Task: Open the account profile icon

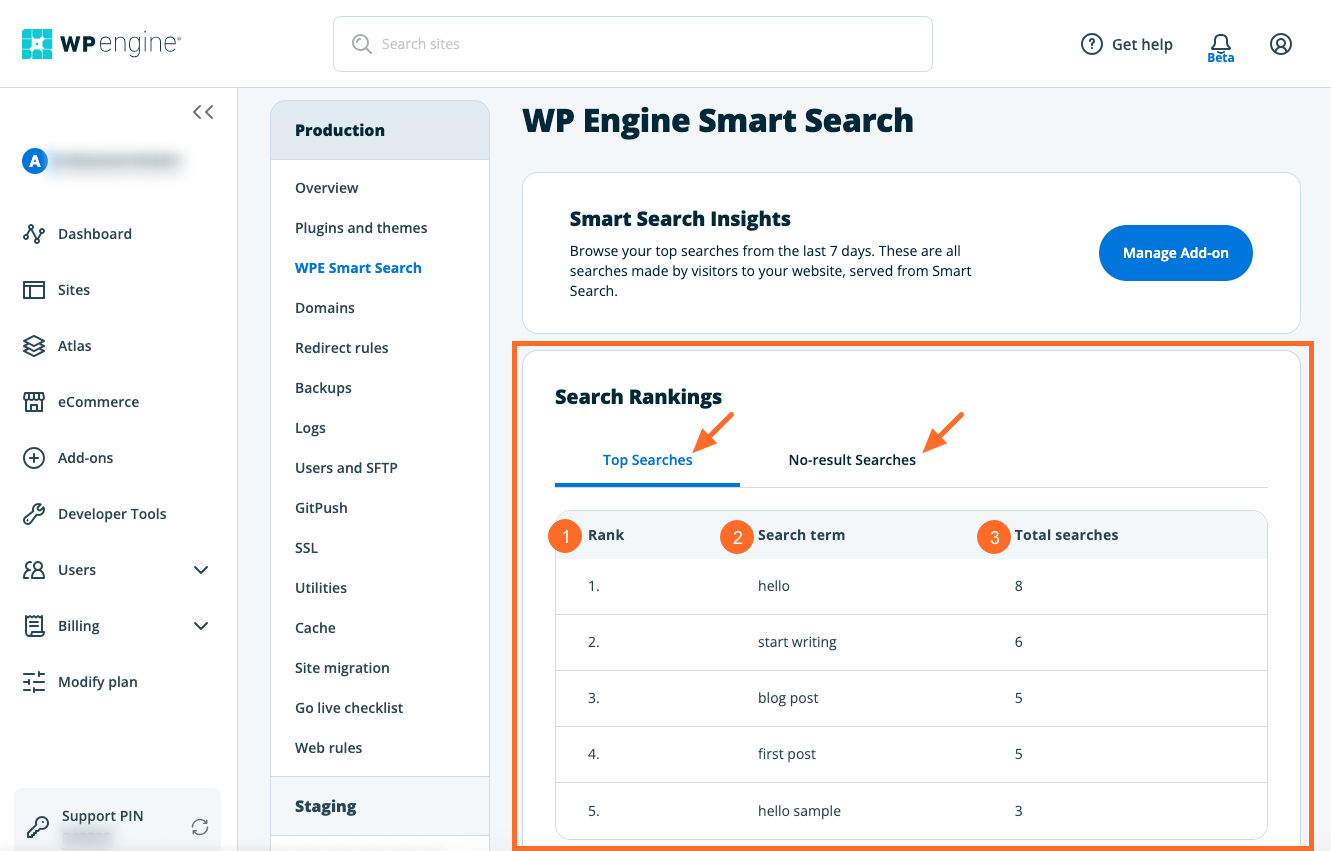Action: pos(1281,44)
